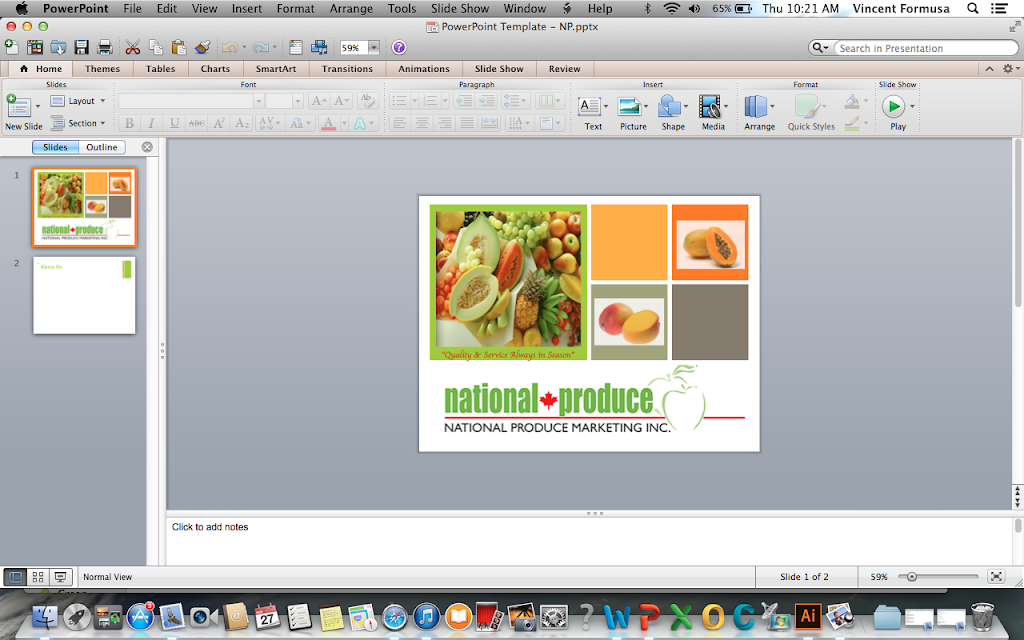Open the Charts ribbon tab
Image resolution: width=1024 pixels, height=640 pixels.
point(216,69)
